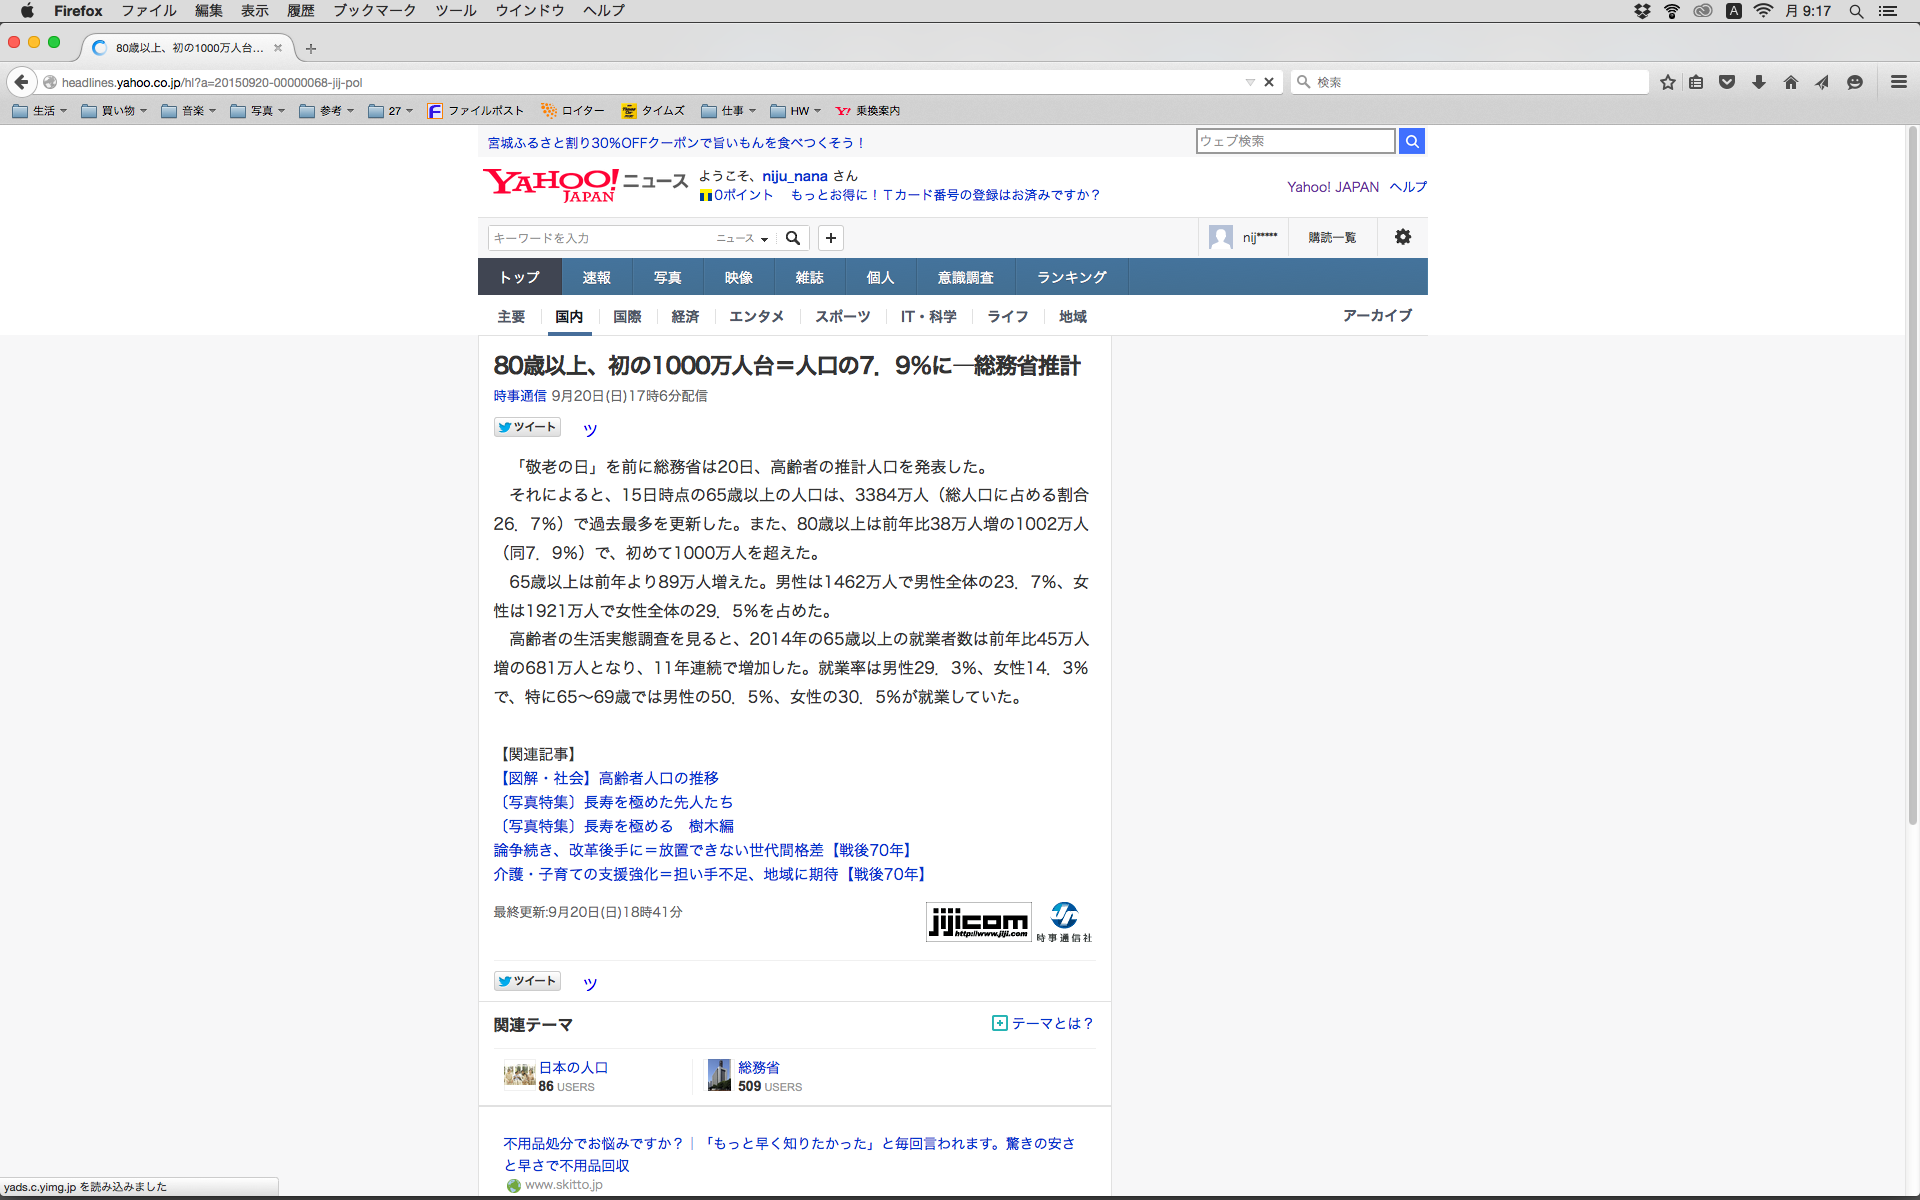Open the downloads arrow icon
The width and height of the screenshot is (1920, 1200).
click(x=1759, y=82)
